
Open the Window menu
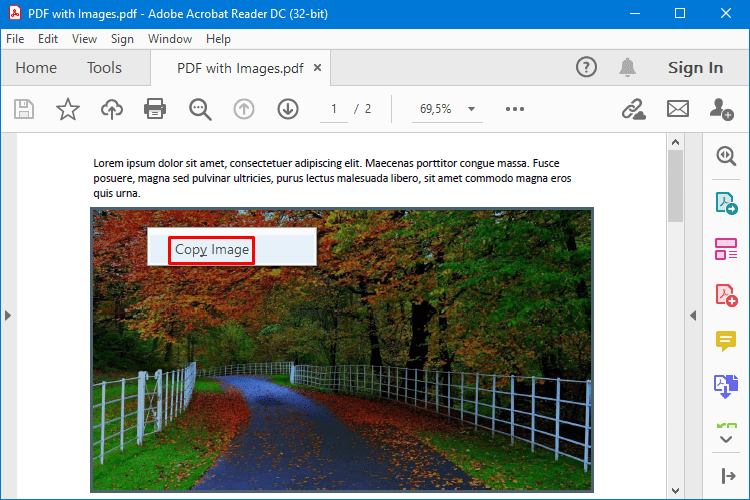click(x=170, y=39)
